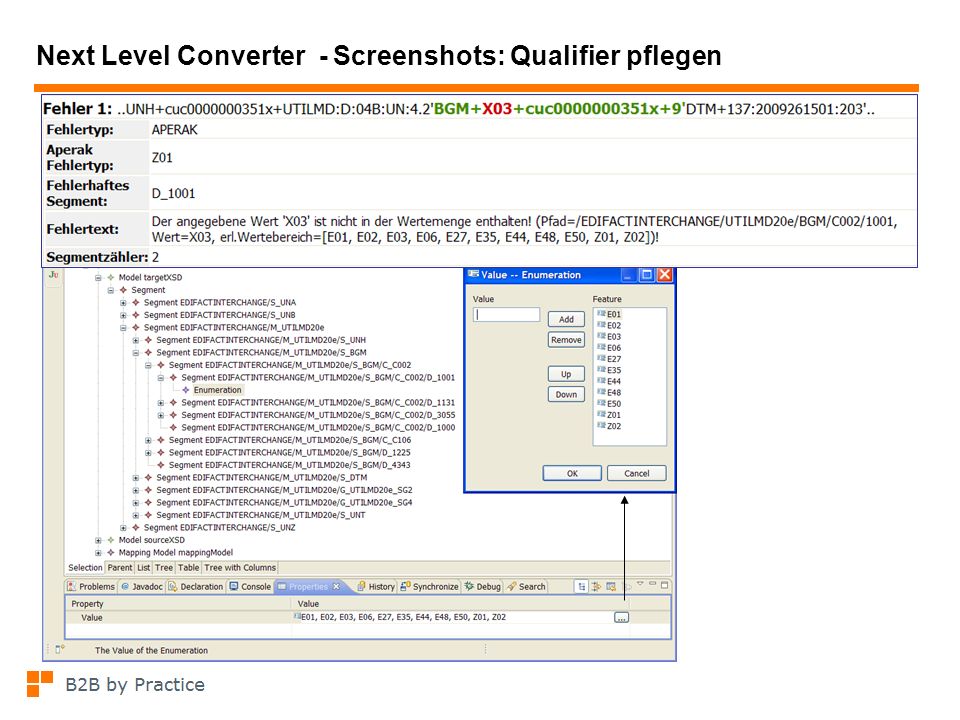Expand Segment EDIFACTINTERCHANGE/S_UNB
The image size is (960, 720).
pos(123,315)
